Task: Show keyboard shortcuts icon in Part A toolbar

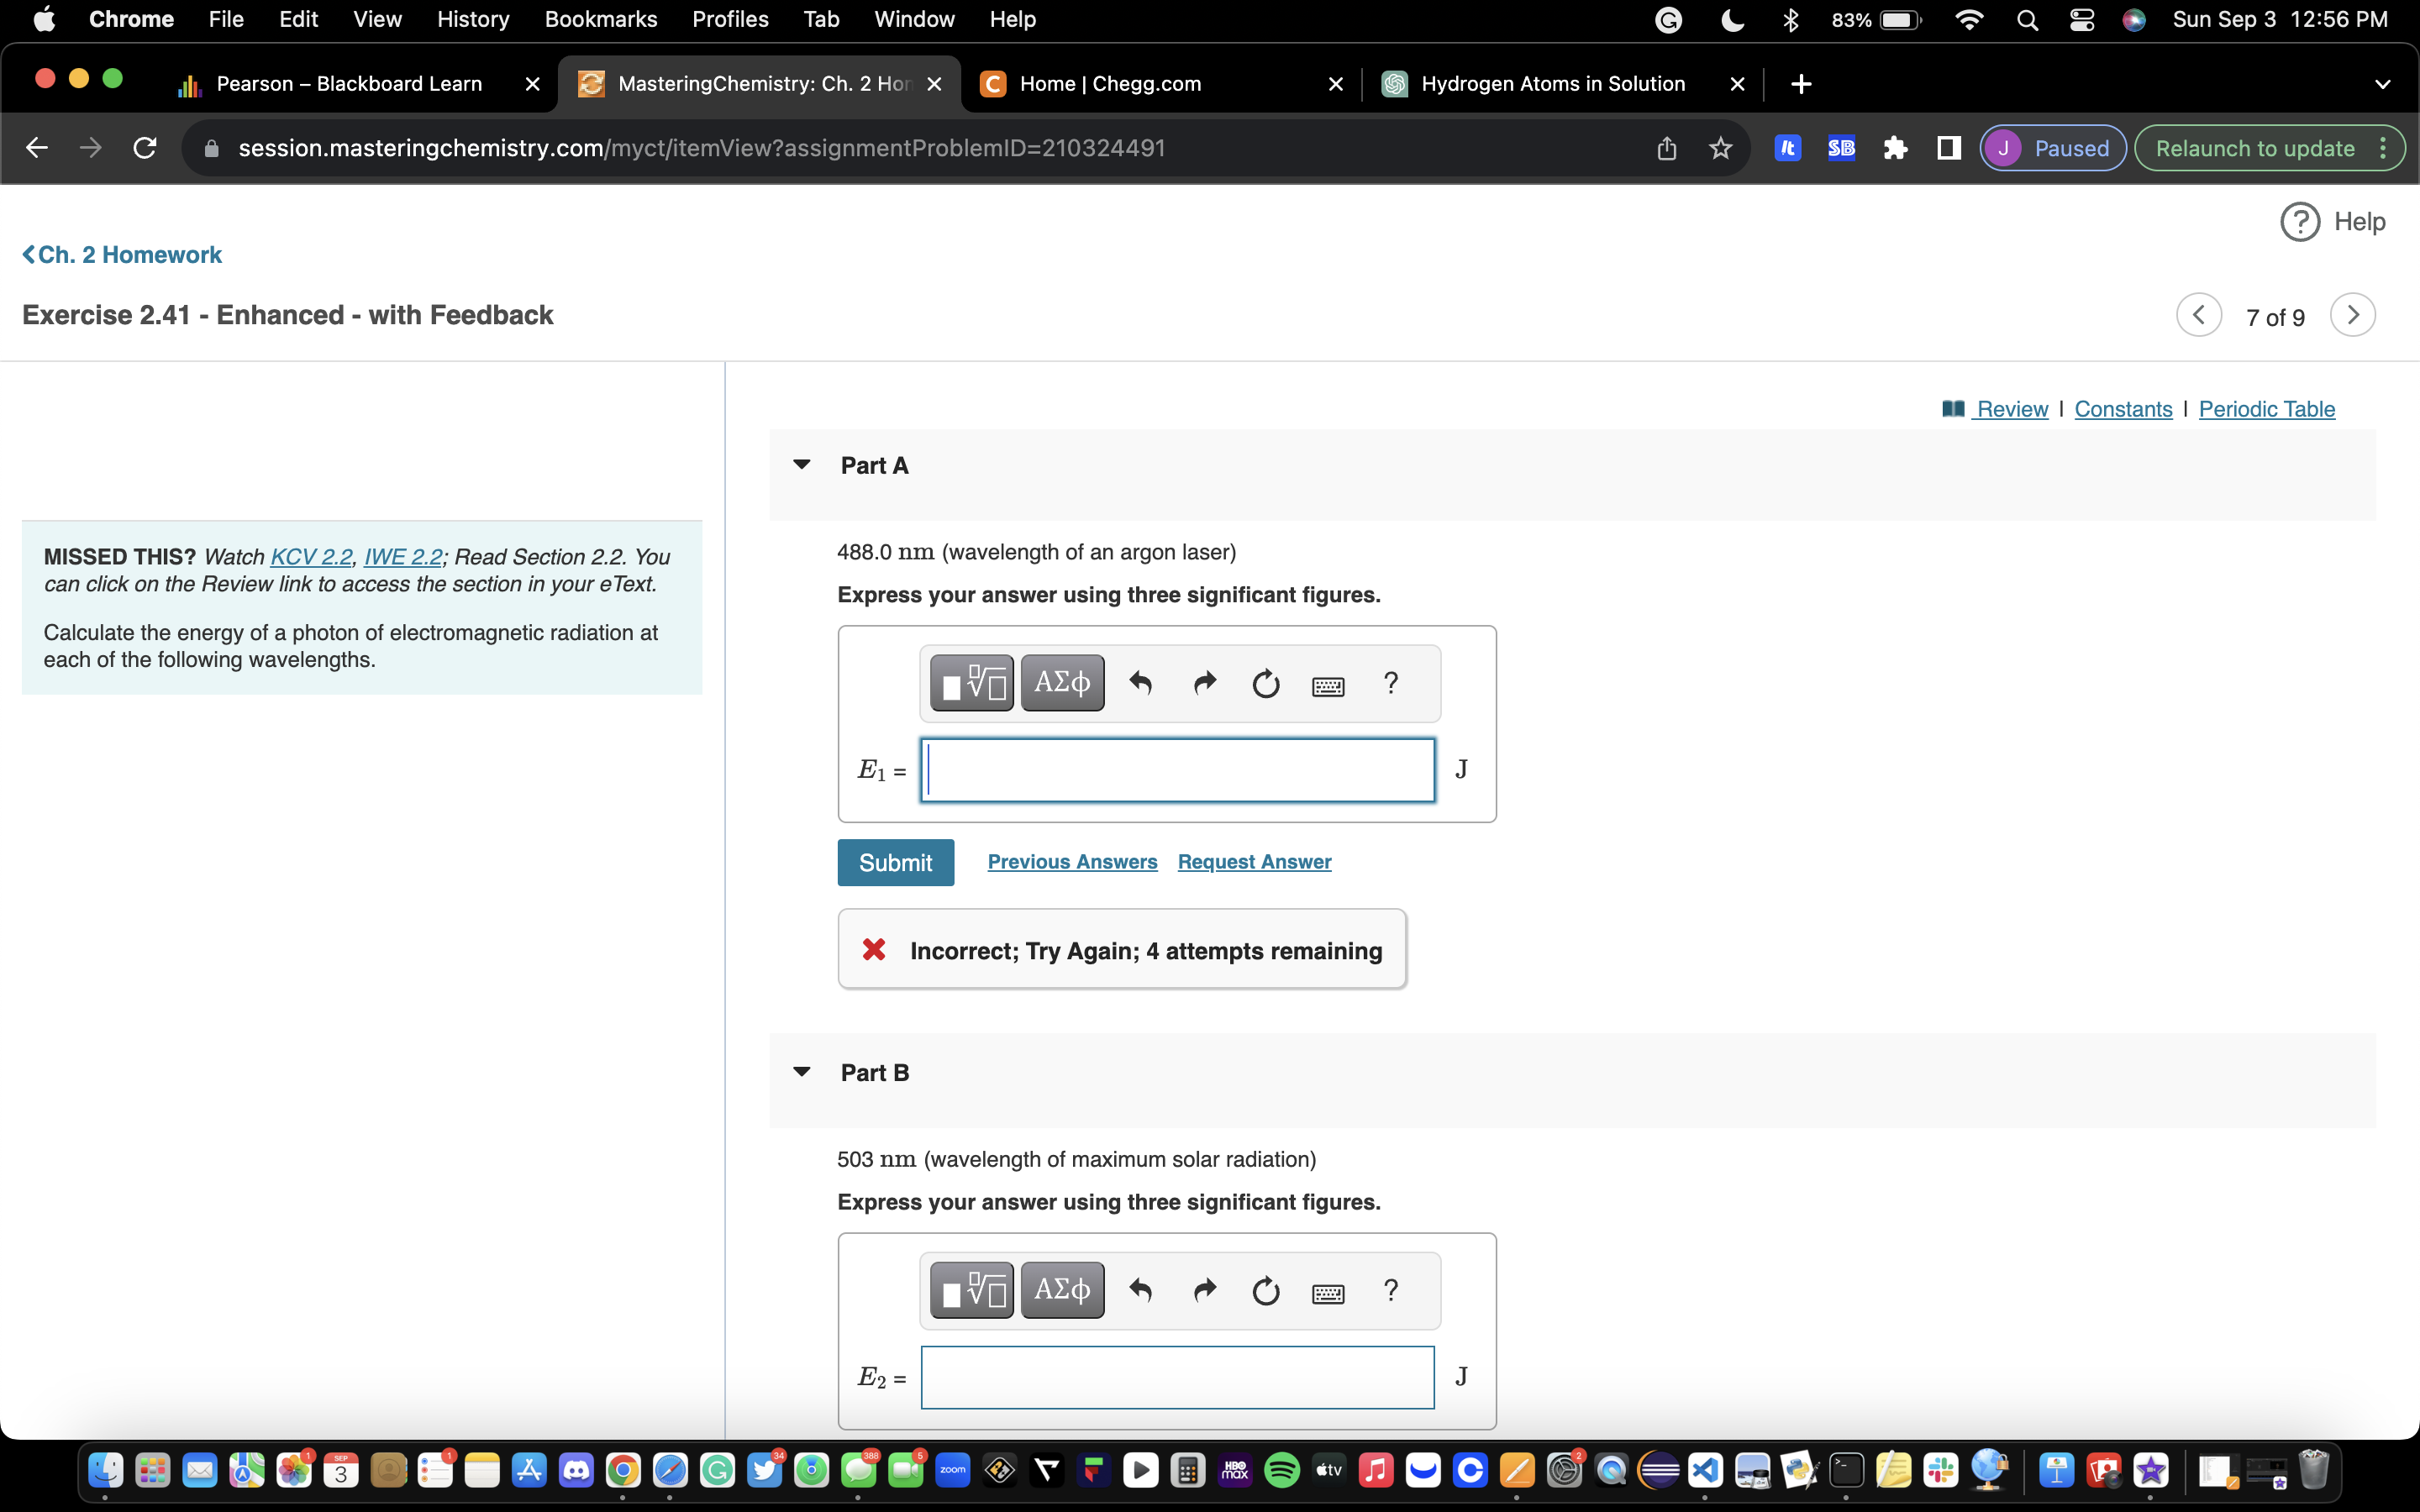Action: 1328,686
